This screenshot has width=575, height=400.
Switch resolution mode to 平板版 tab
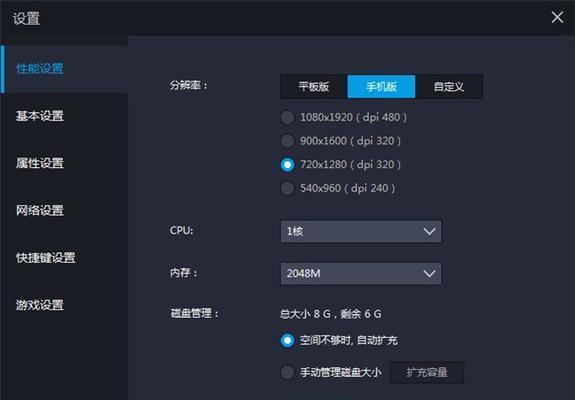click(x=314, y=87)
